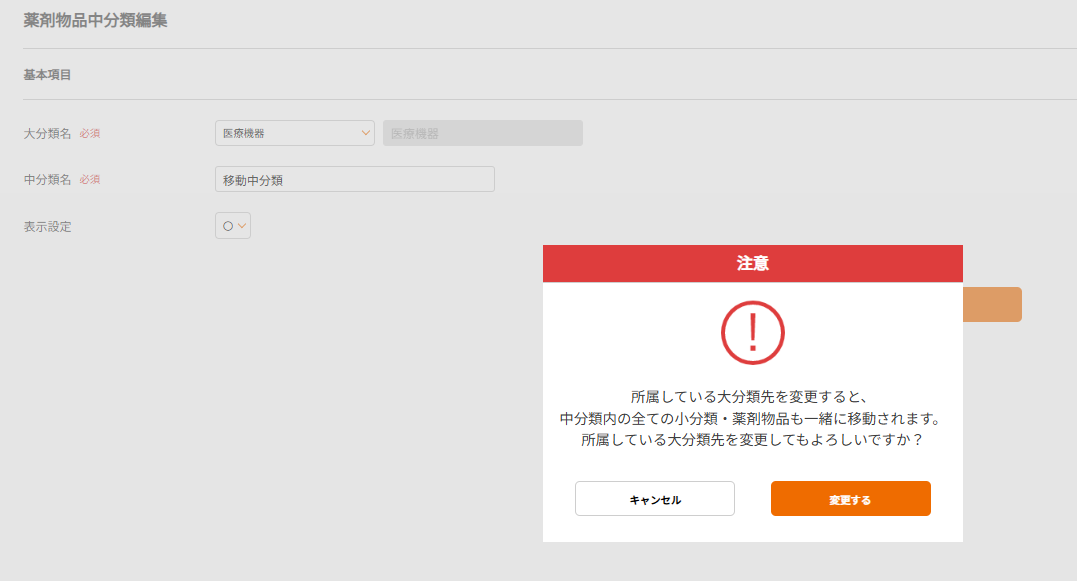Image resolution: width=1077 pixels, height=581 pixels.
Task: Click the message line starting 所属している大分類先を変更すると
Action: pyautogui.click(x=752, y=396)
